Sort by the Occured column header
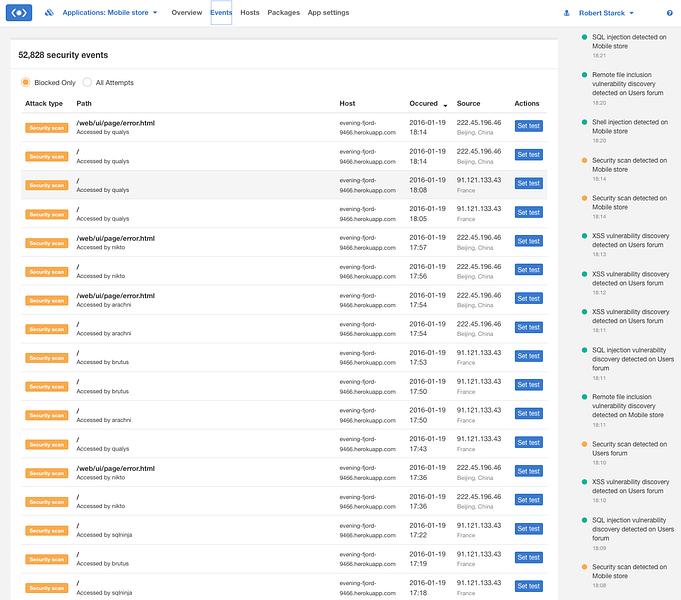 coord(423,103)
